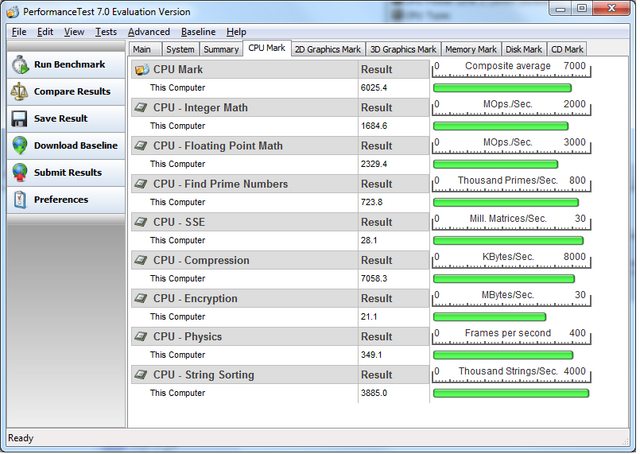Switch to the CD Mark tab
Viewport: 640px width, 454px height.
click(567, 49)
